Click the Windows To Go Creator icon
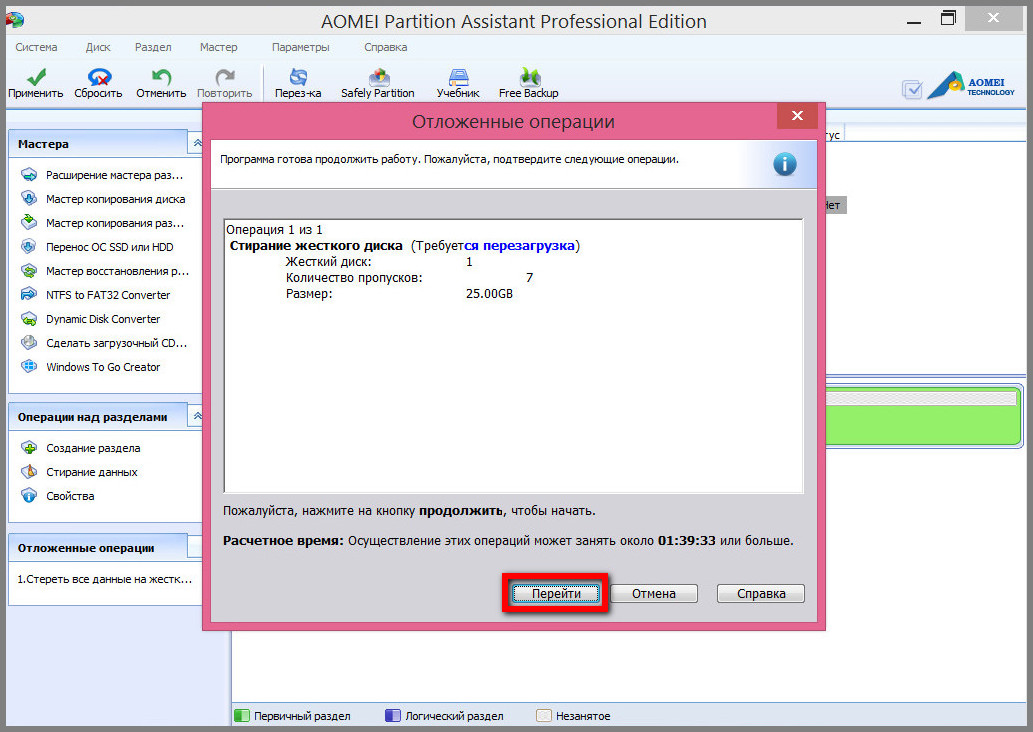 tap(29, 366)
